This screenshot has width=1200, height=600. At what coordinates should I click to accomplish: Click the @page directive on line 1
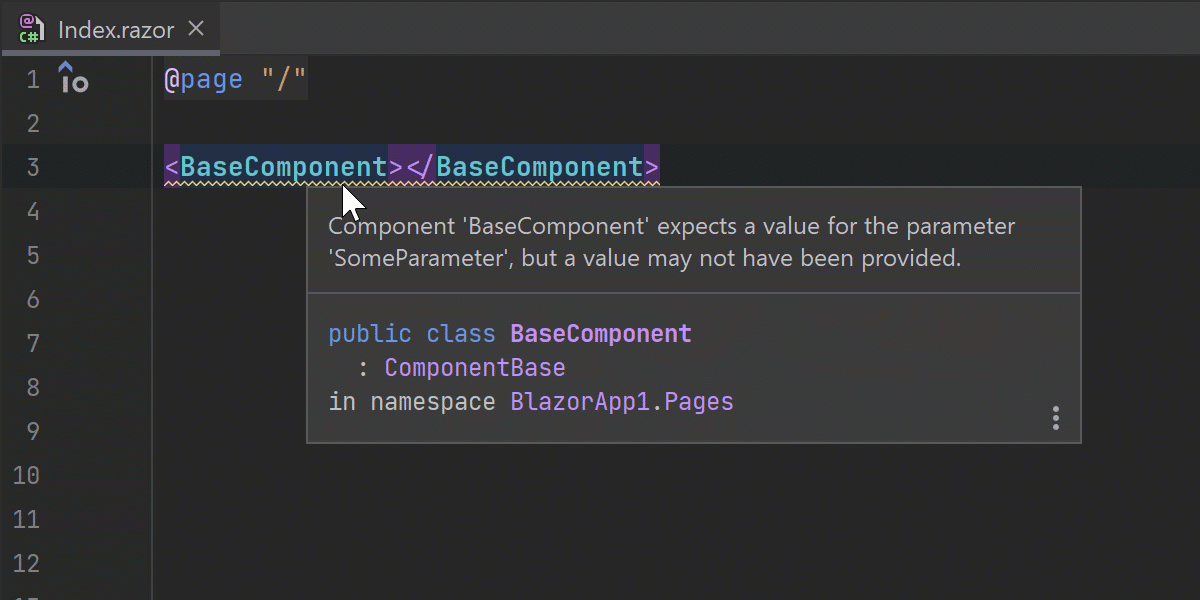coord(204,79)
